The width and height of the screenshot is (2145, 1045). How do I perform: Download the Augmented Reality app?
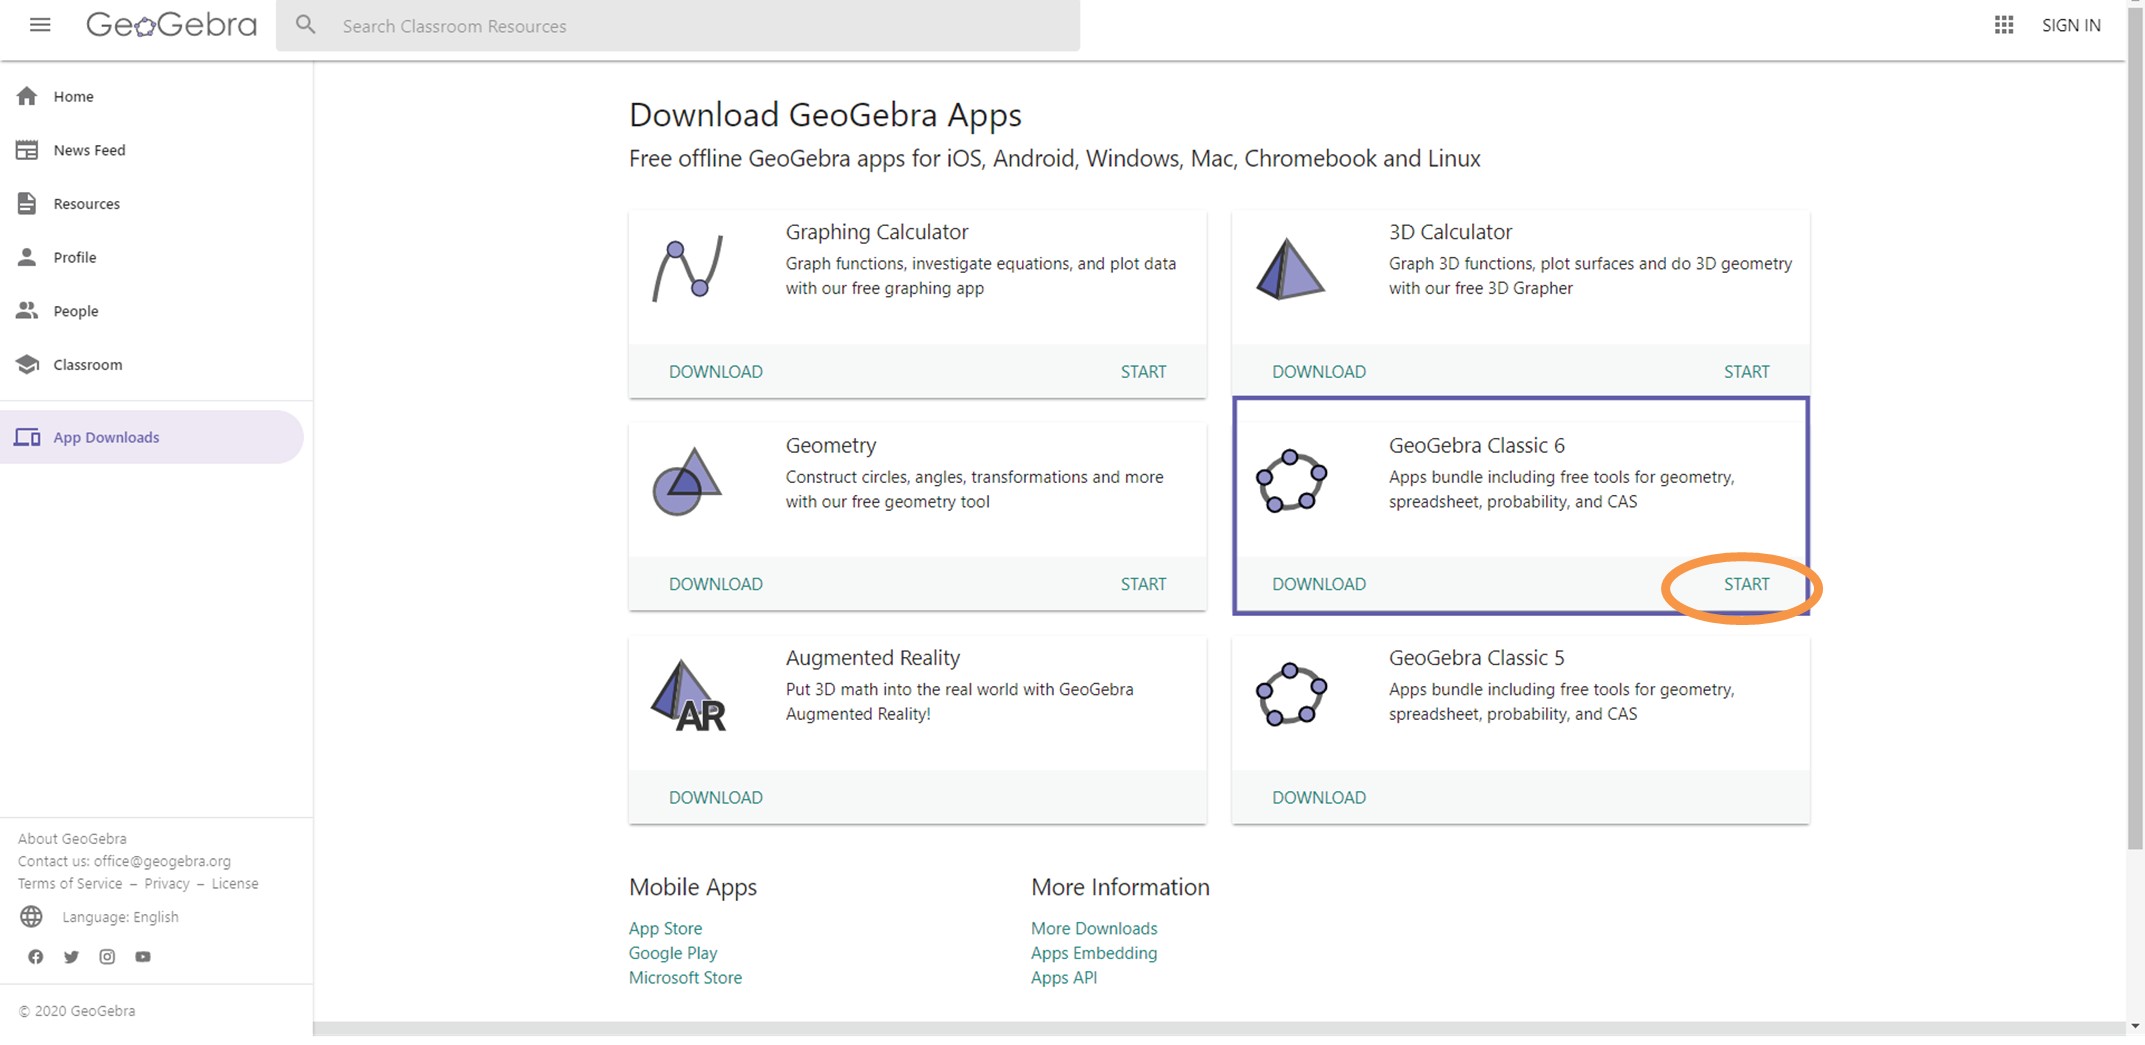[x=716, y=797]
